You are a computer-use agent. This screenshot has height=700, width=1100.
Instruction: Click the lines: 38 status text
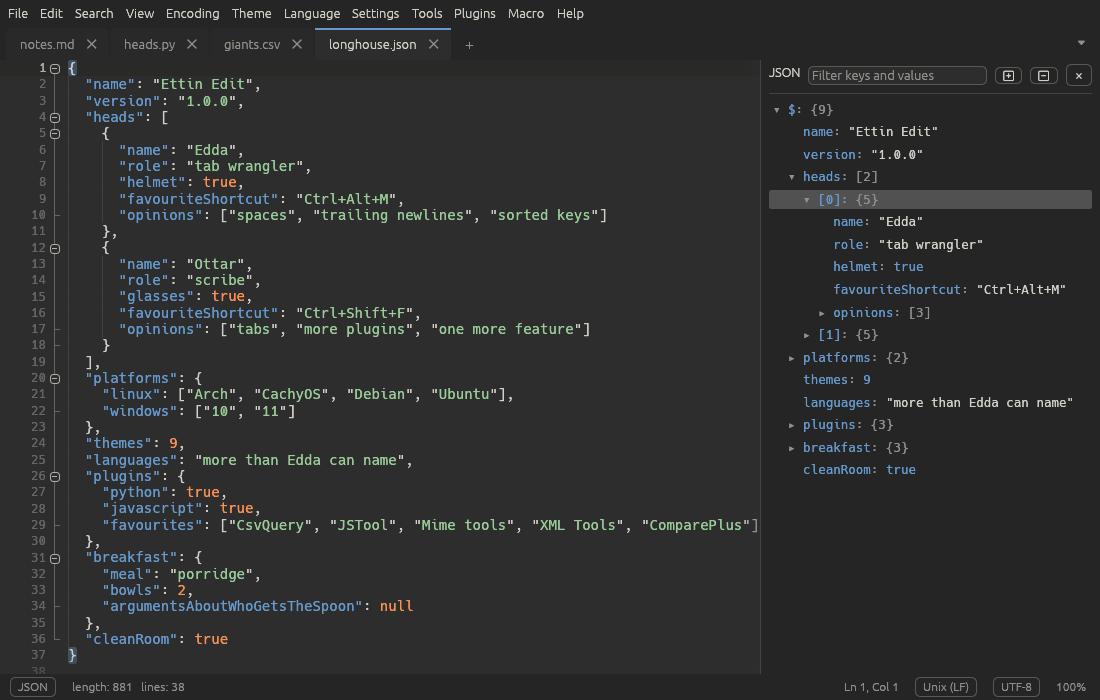[163, 687]
